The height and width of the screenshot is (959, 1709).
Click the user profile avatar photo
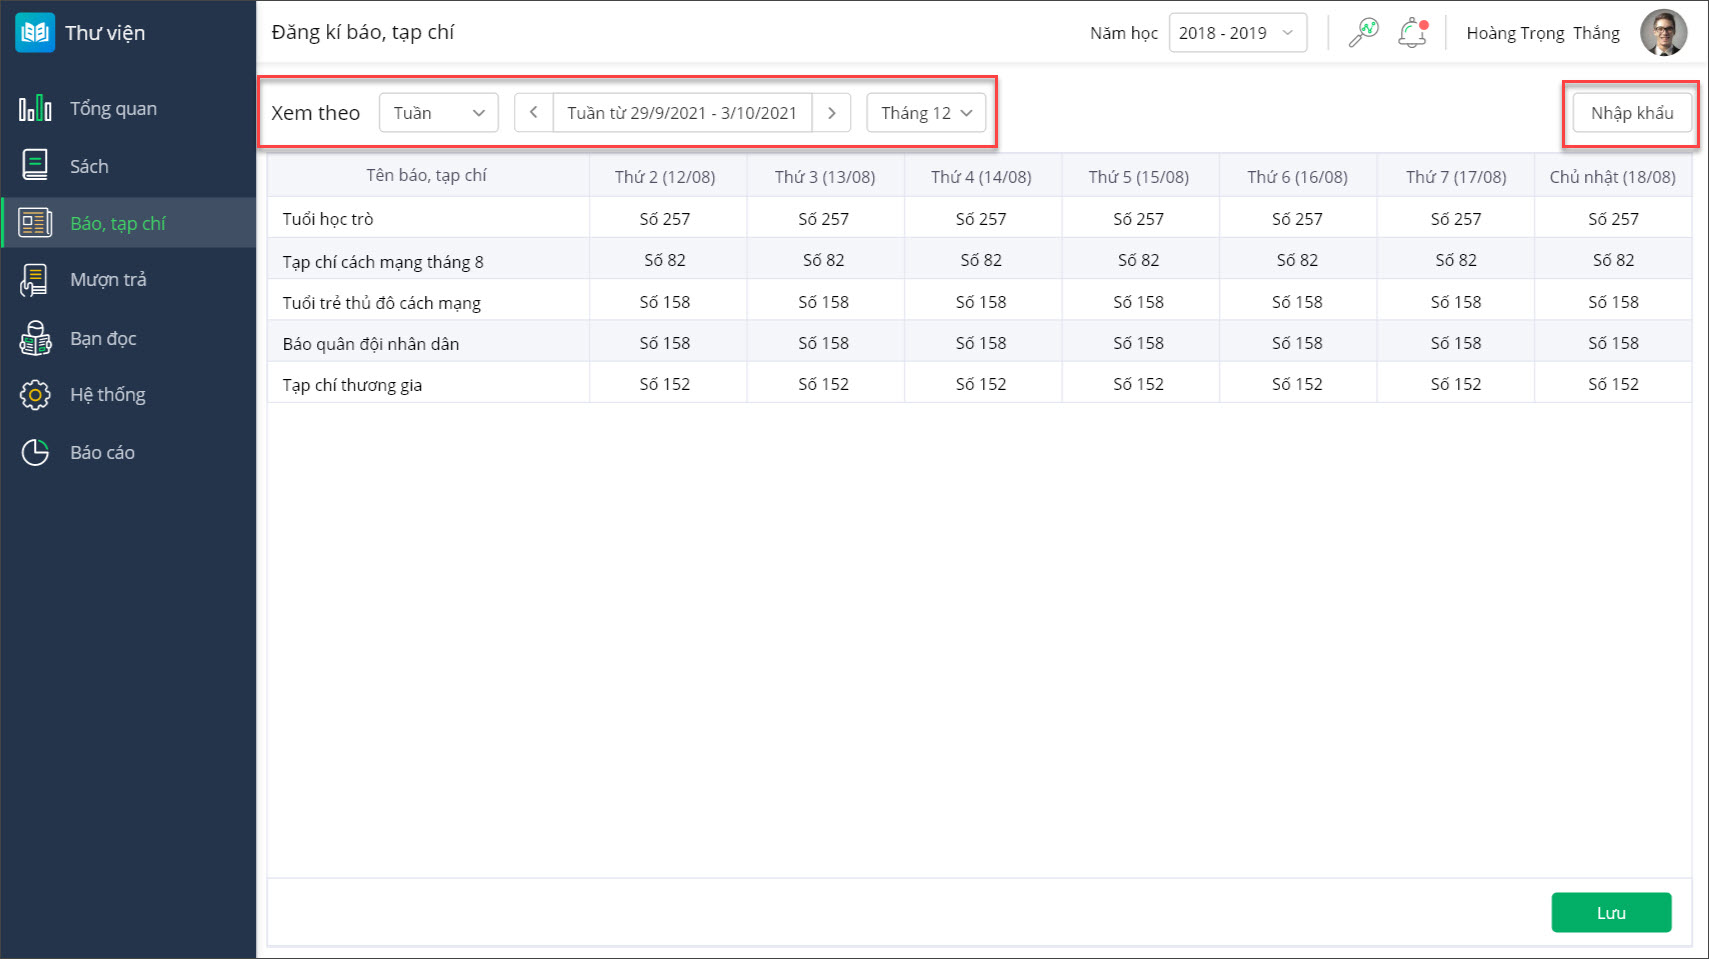coord(1663,33)
